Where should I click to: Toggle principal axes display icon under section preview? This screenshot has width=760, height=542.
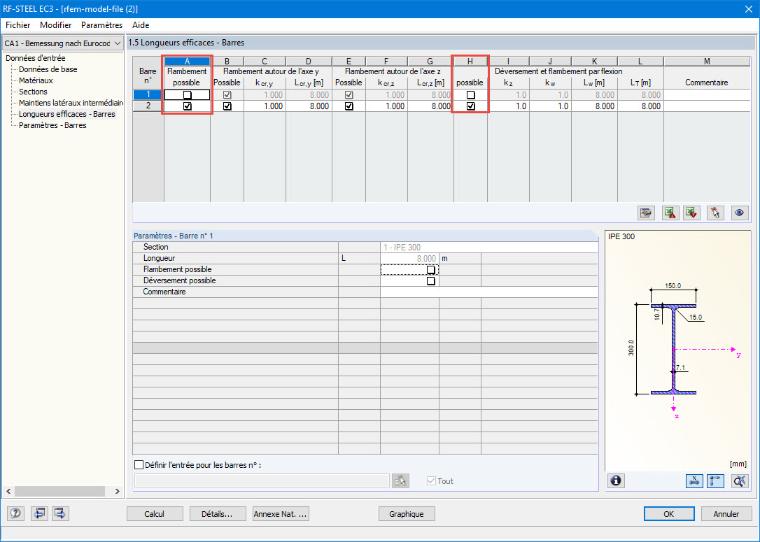click(x=716, y=480)
